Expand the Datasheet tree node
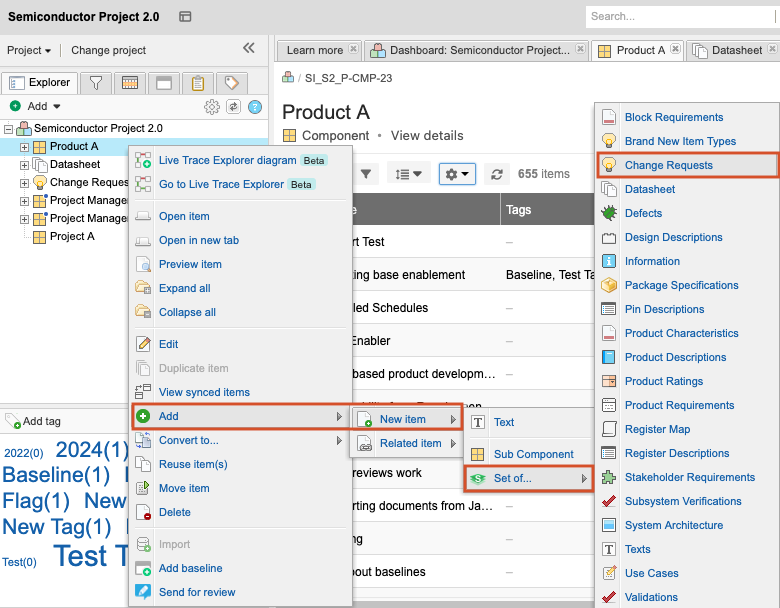 click(25, 165)
